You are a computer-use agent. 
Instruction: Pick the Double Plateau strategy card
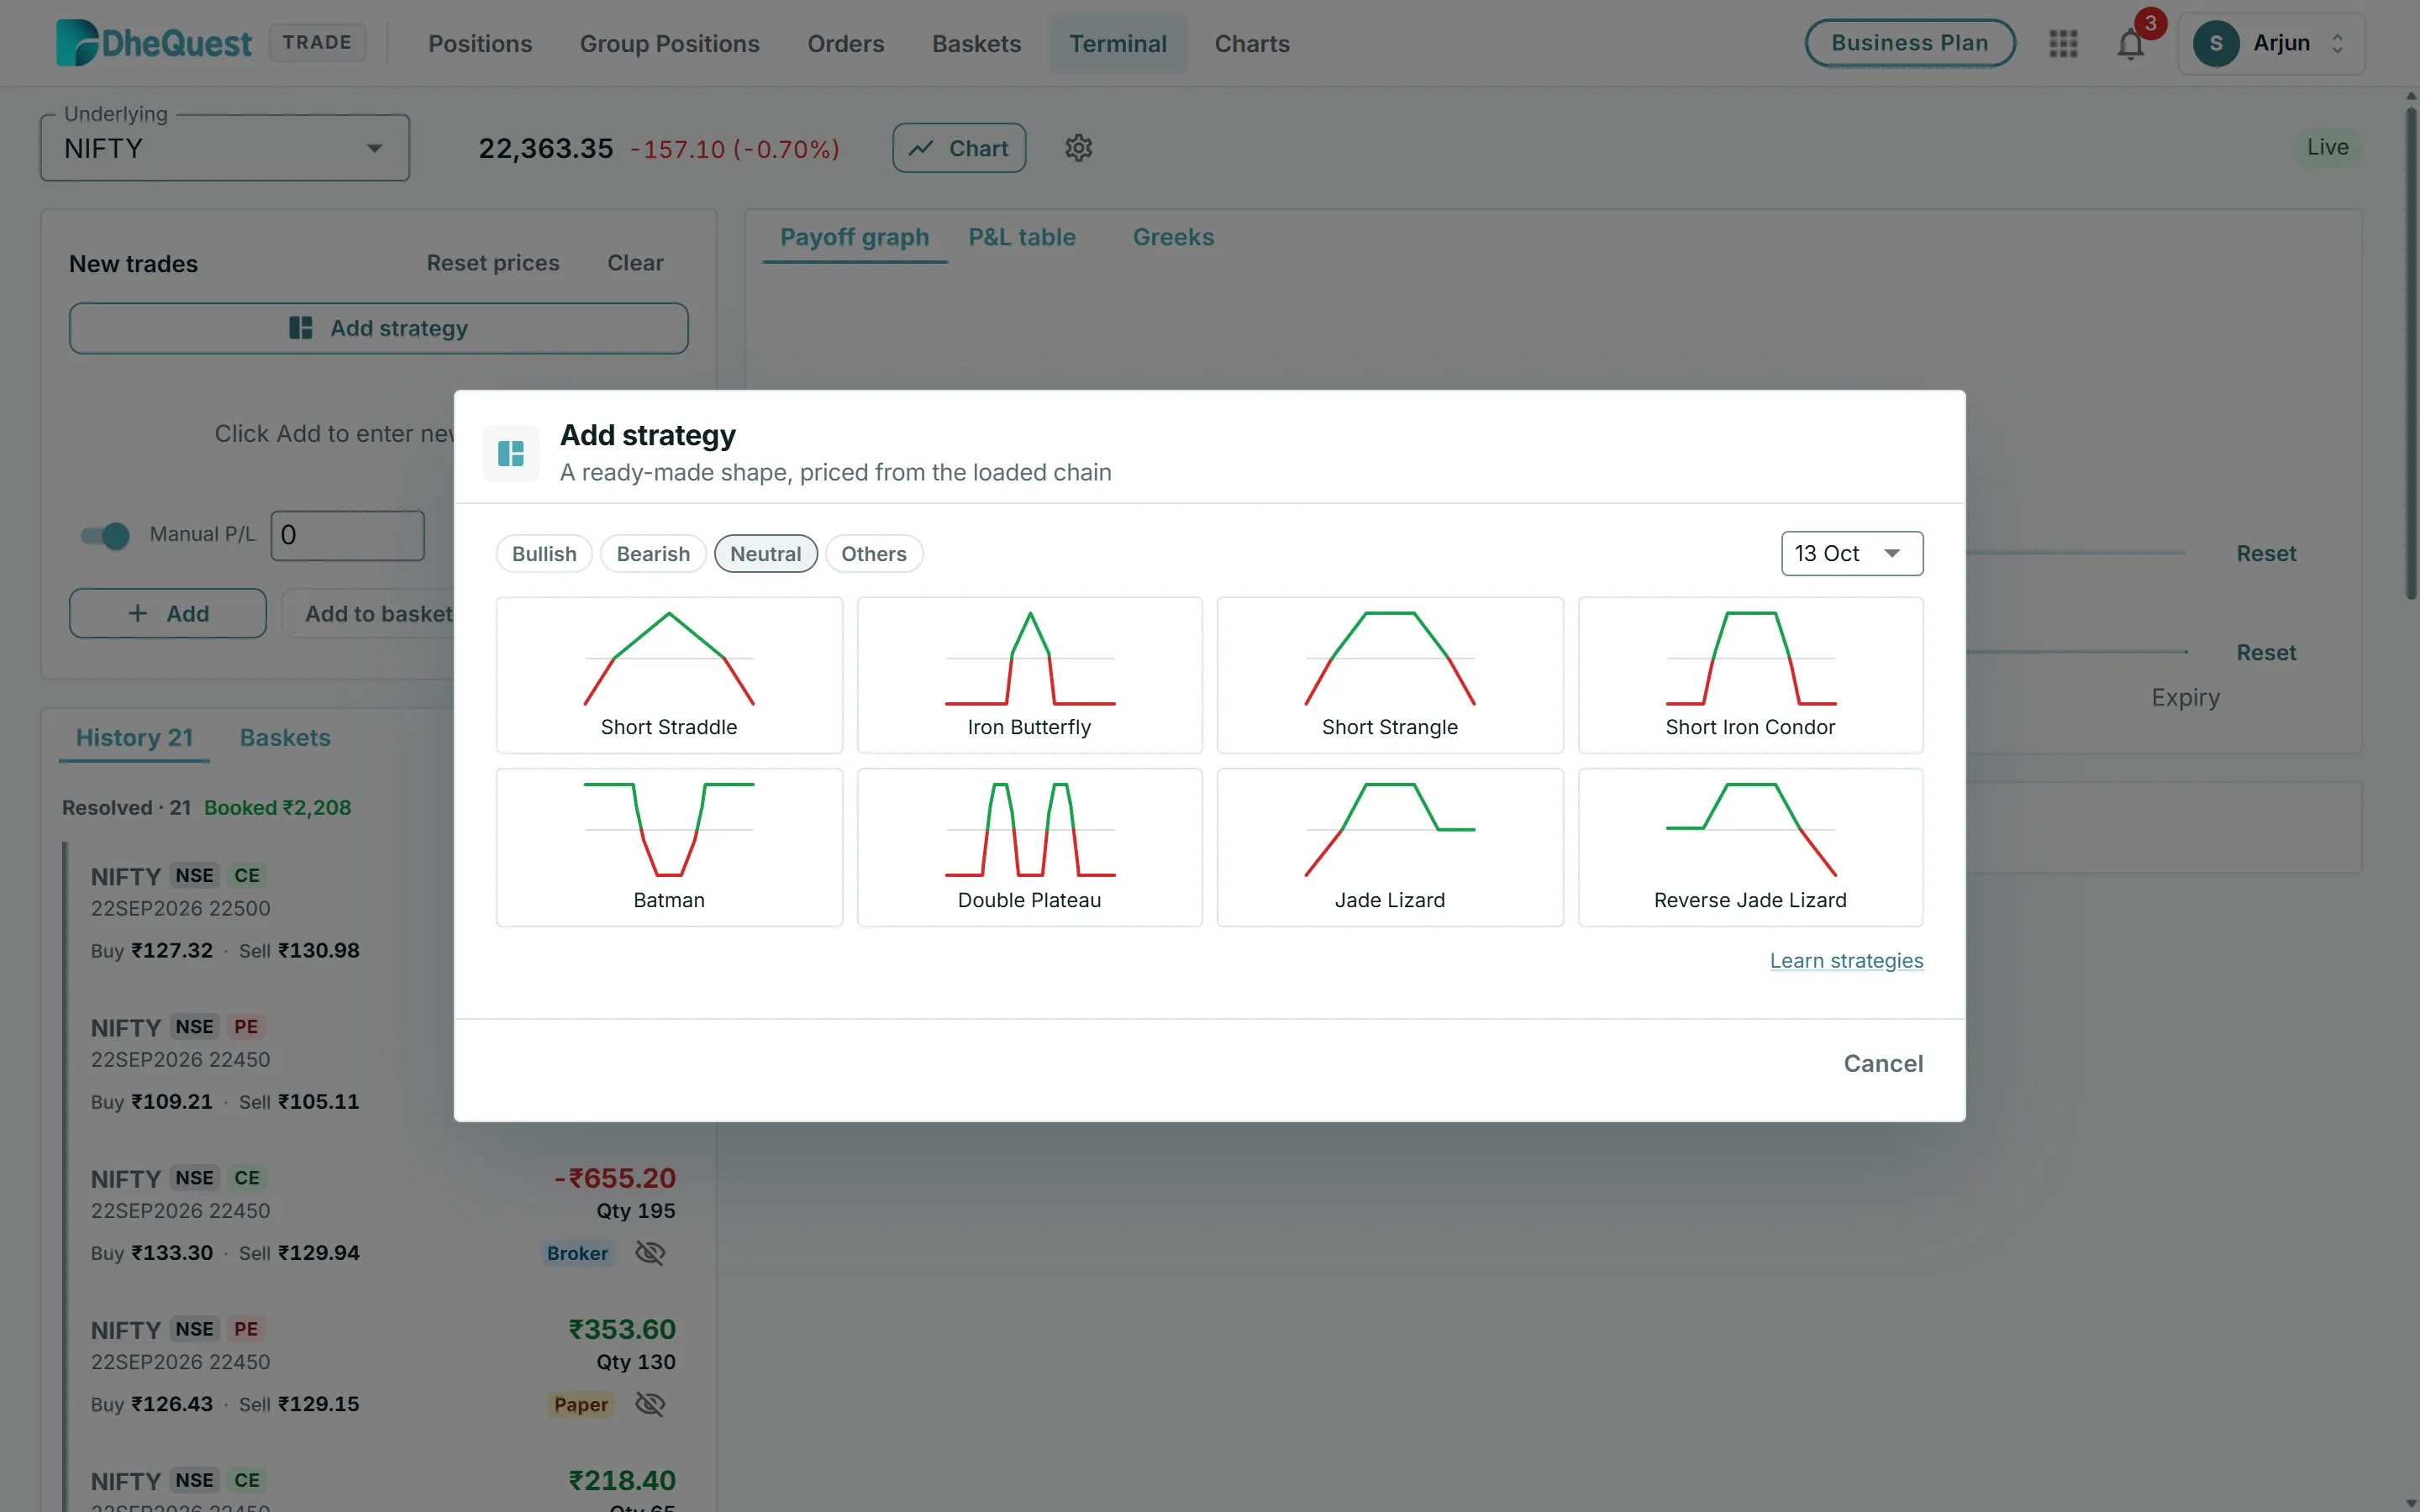(1029, 847)
